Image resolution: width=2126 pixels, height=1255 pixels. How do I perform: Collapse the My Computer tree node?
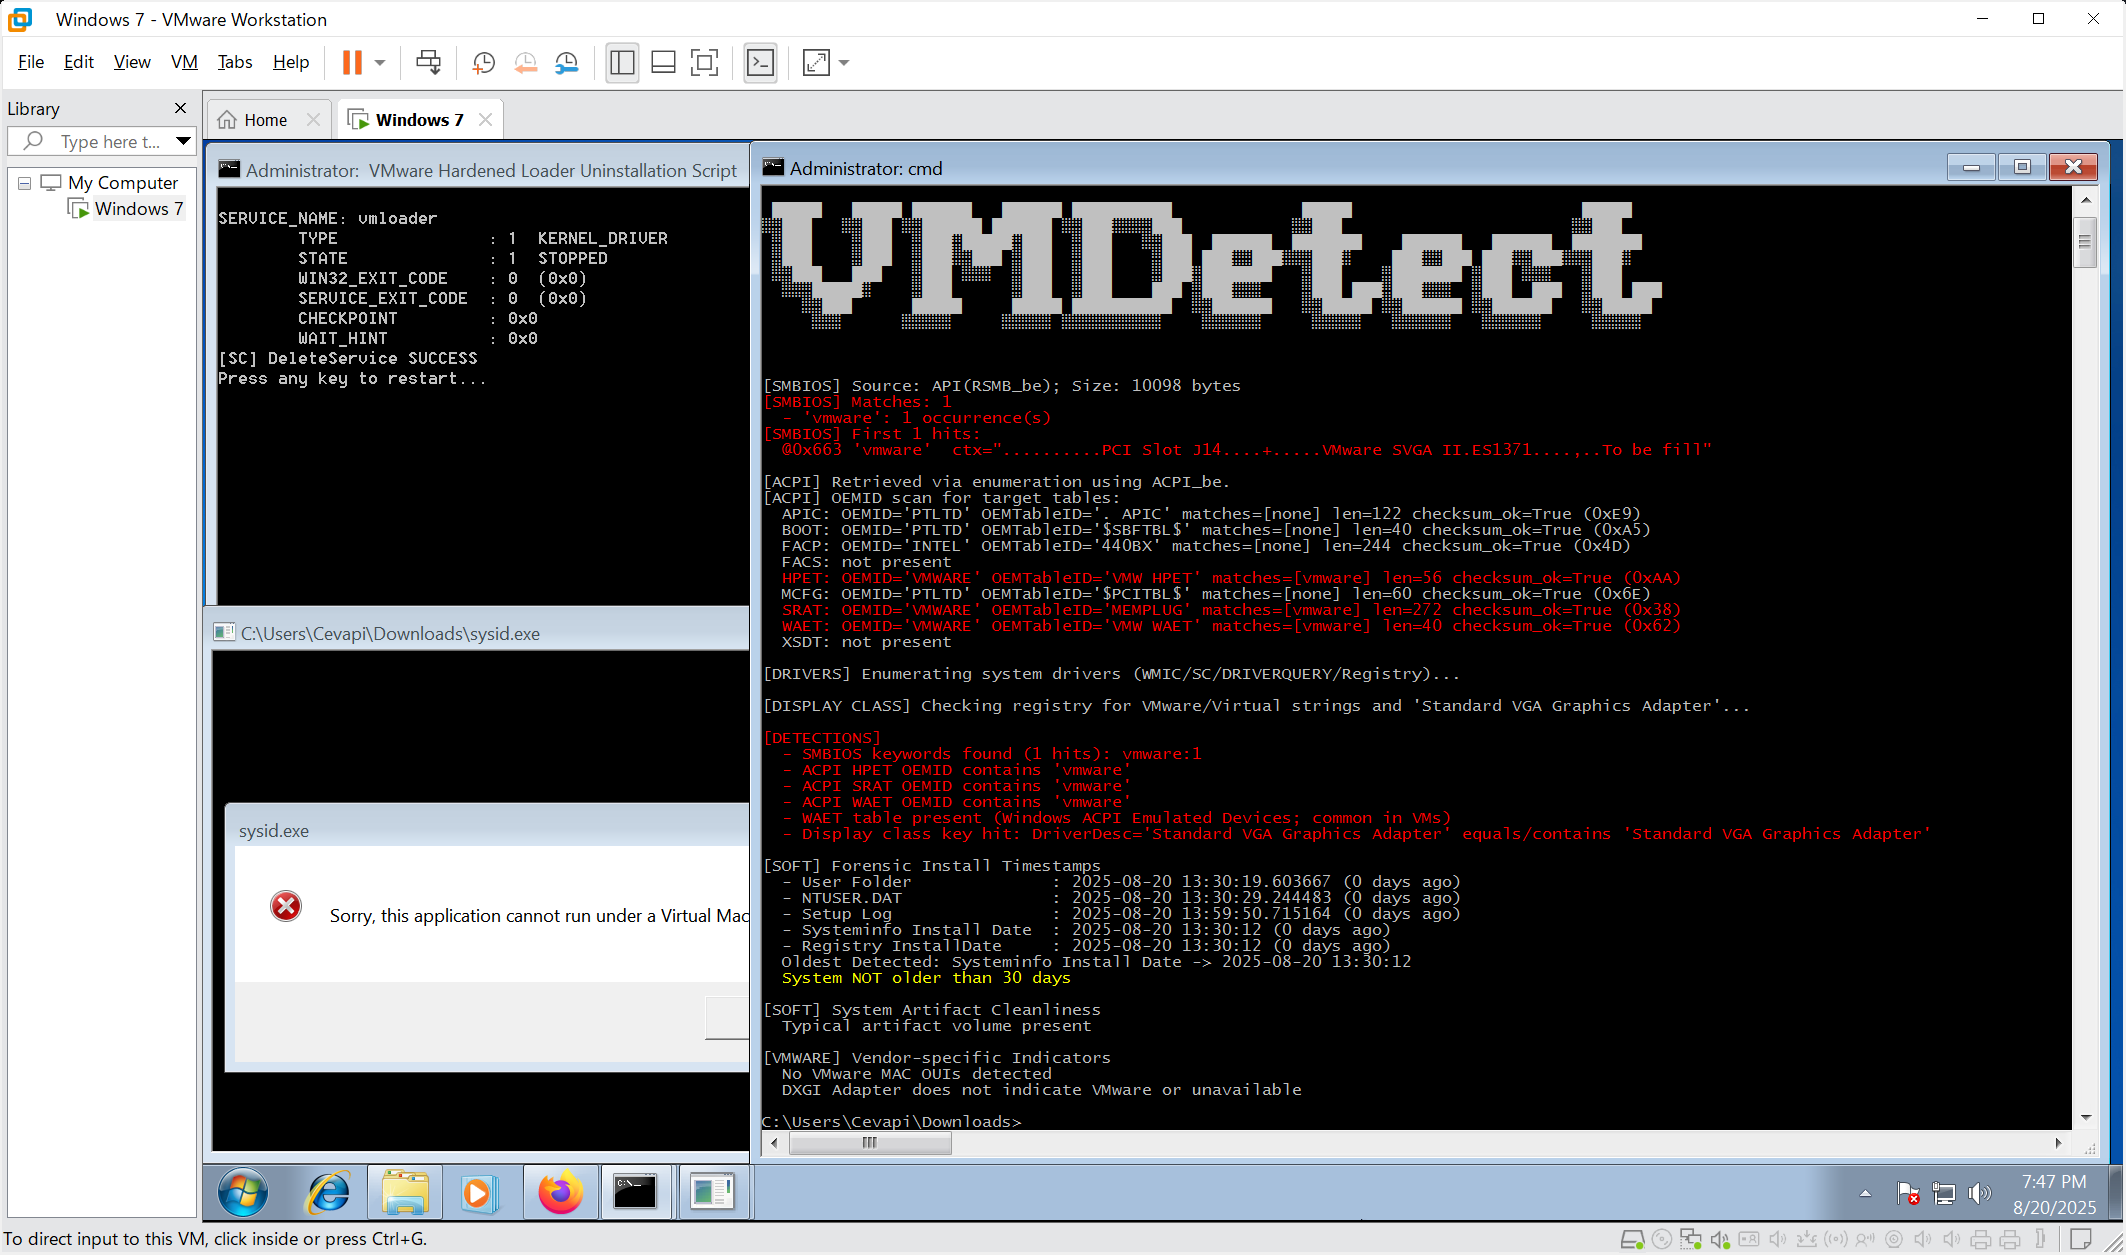pos(25,183)
